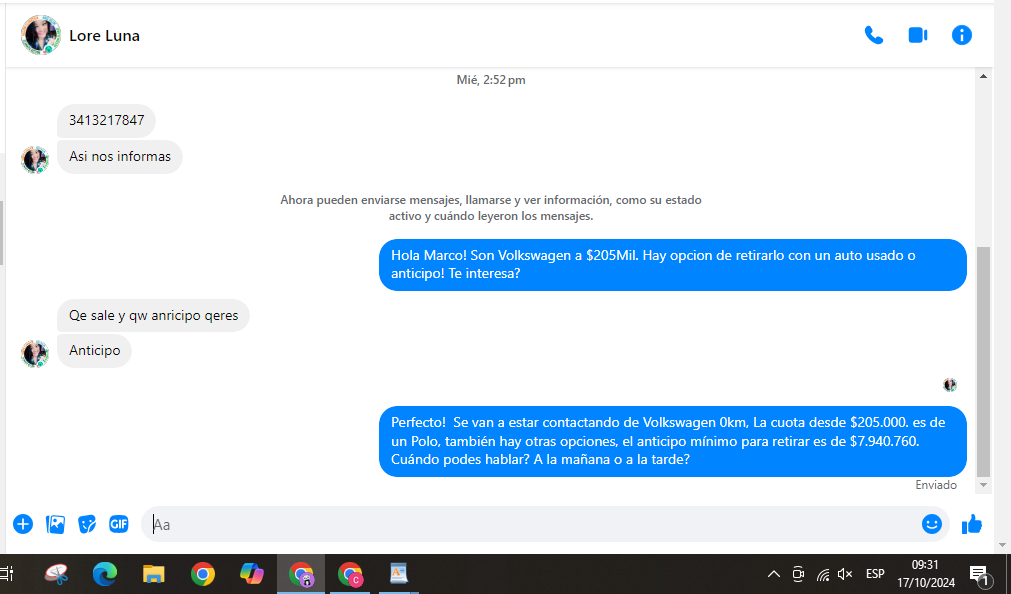Attach a photo or file
This screenshot has height=594, width=1011.
(55, 524)
